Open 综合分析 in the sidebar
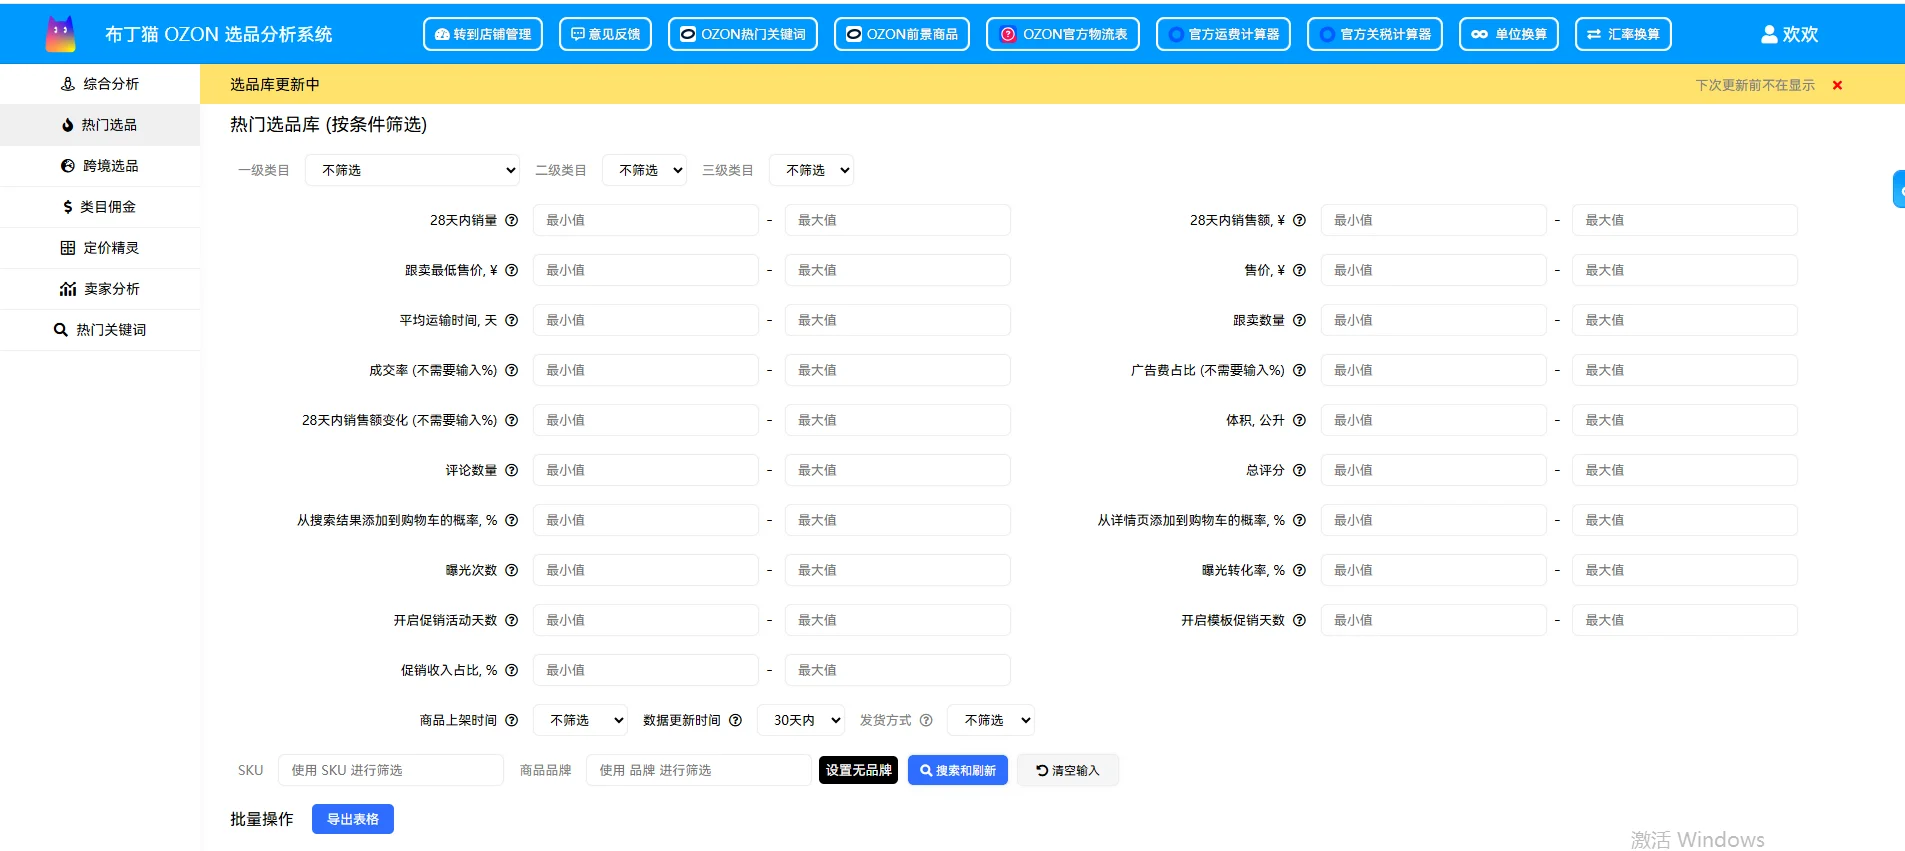Image resolution: width=1905 pixels, height=851 pixels. tap(100, 84)
